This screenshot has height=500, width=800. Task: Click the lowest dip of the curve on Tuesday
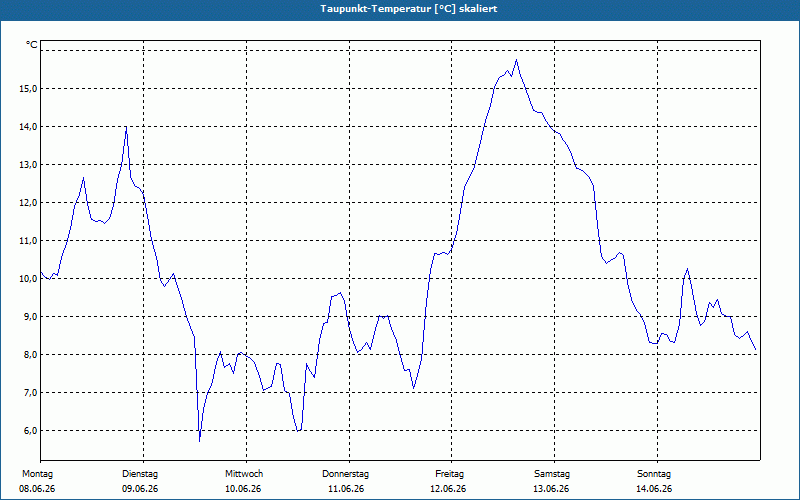tap(199, 441)
